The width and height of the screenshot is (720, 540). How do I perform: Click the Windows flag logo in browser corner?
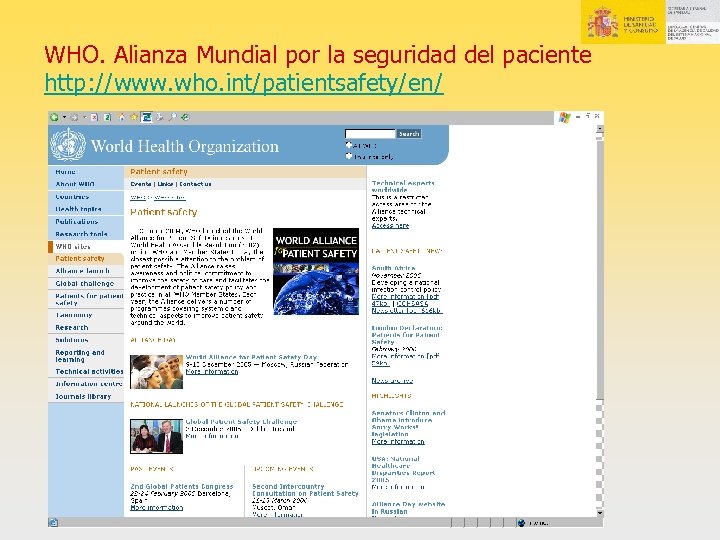coord(564,118)
